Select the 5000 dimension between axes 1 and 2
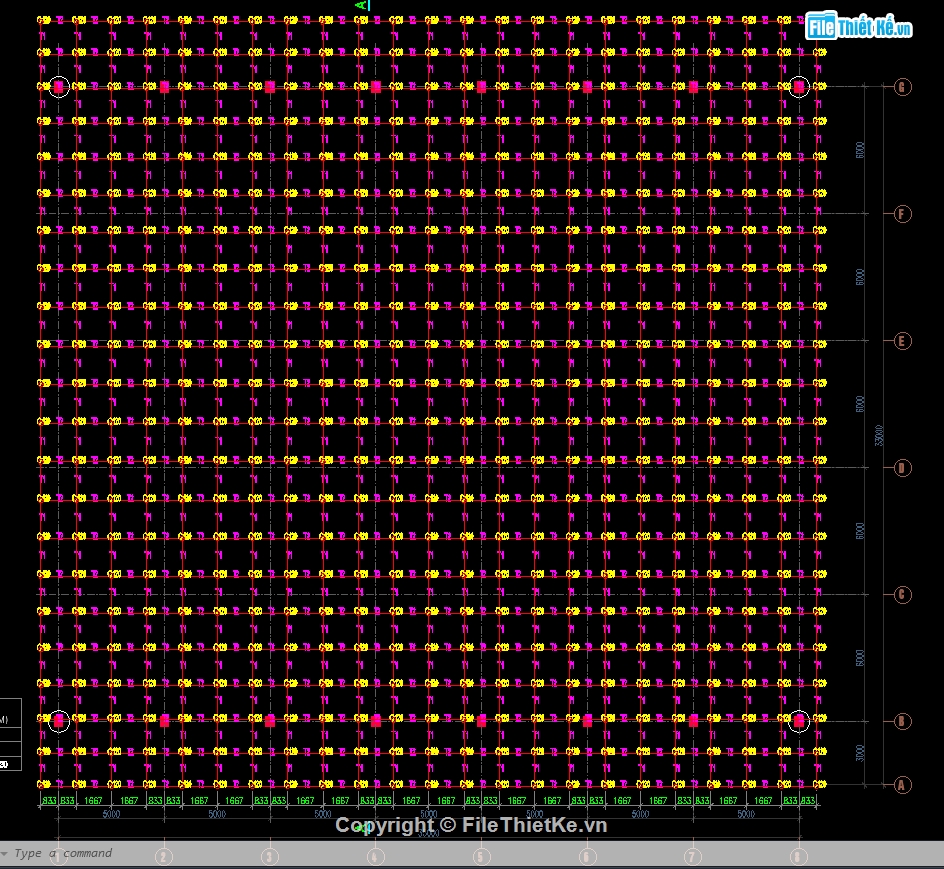Image resolution: width=944 pixels, height=869 pixels. pos(111,814)
